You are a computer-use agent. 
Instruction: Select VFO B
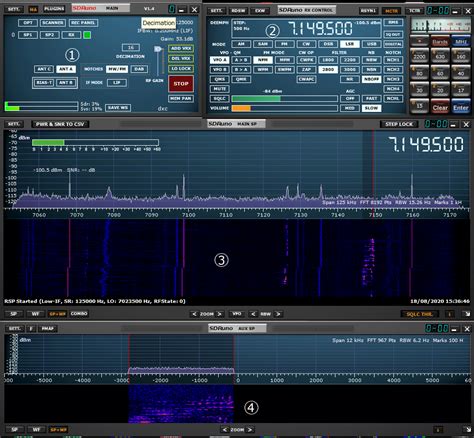(x=219, y=70)
